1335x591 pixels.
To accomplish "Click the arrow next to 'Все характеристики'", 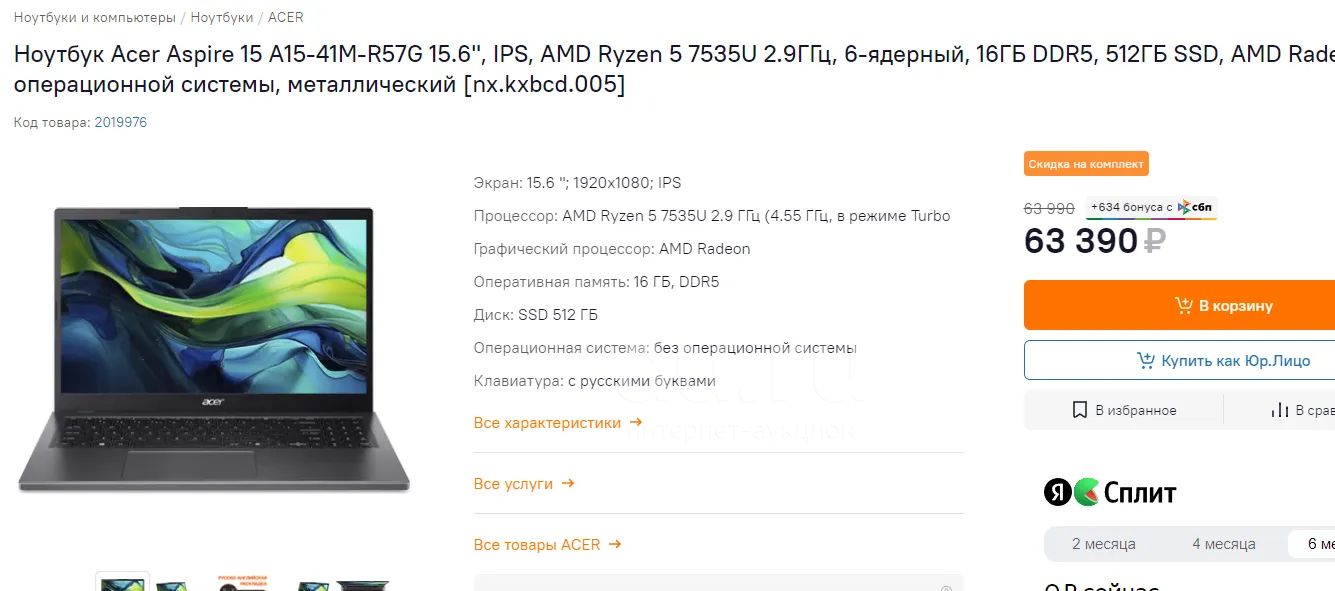I will 635,422.
